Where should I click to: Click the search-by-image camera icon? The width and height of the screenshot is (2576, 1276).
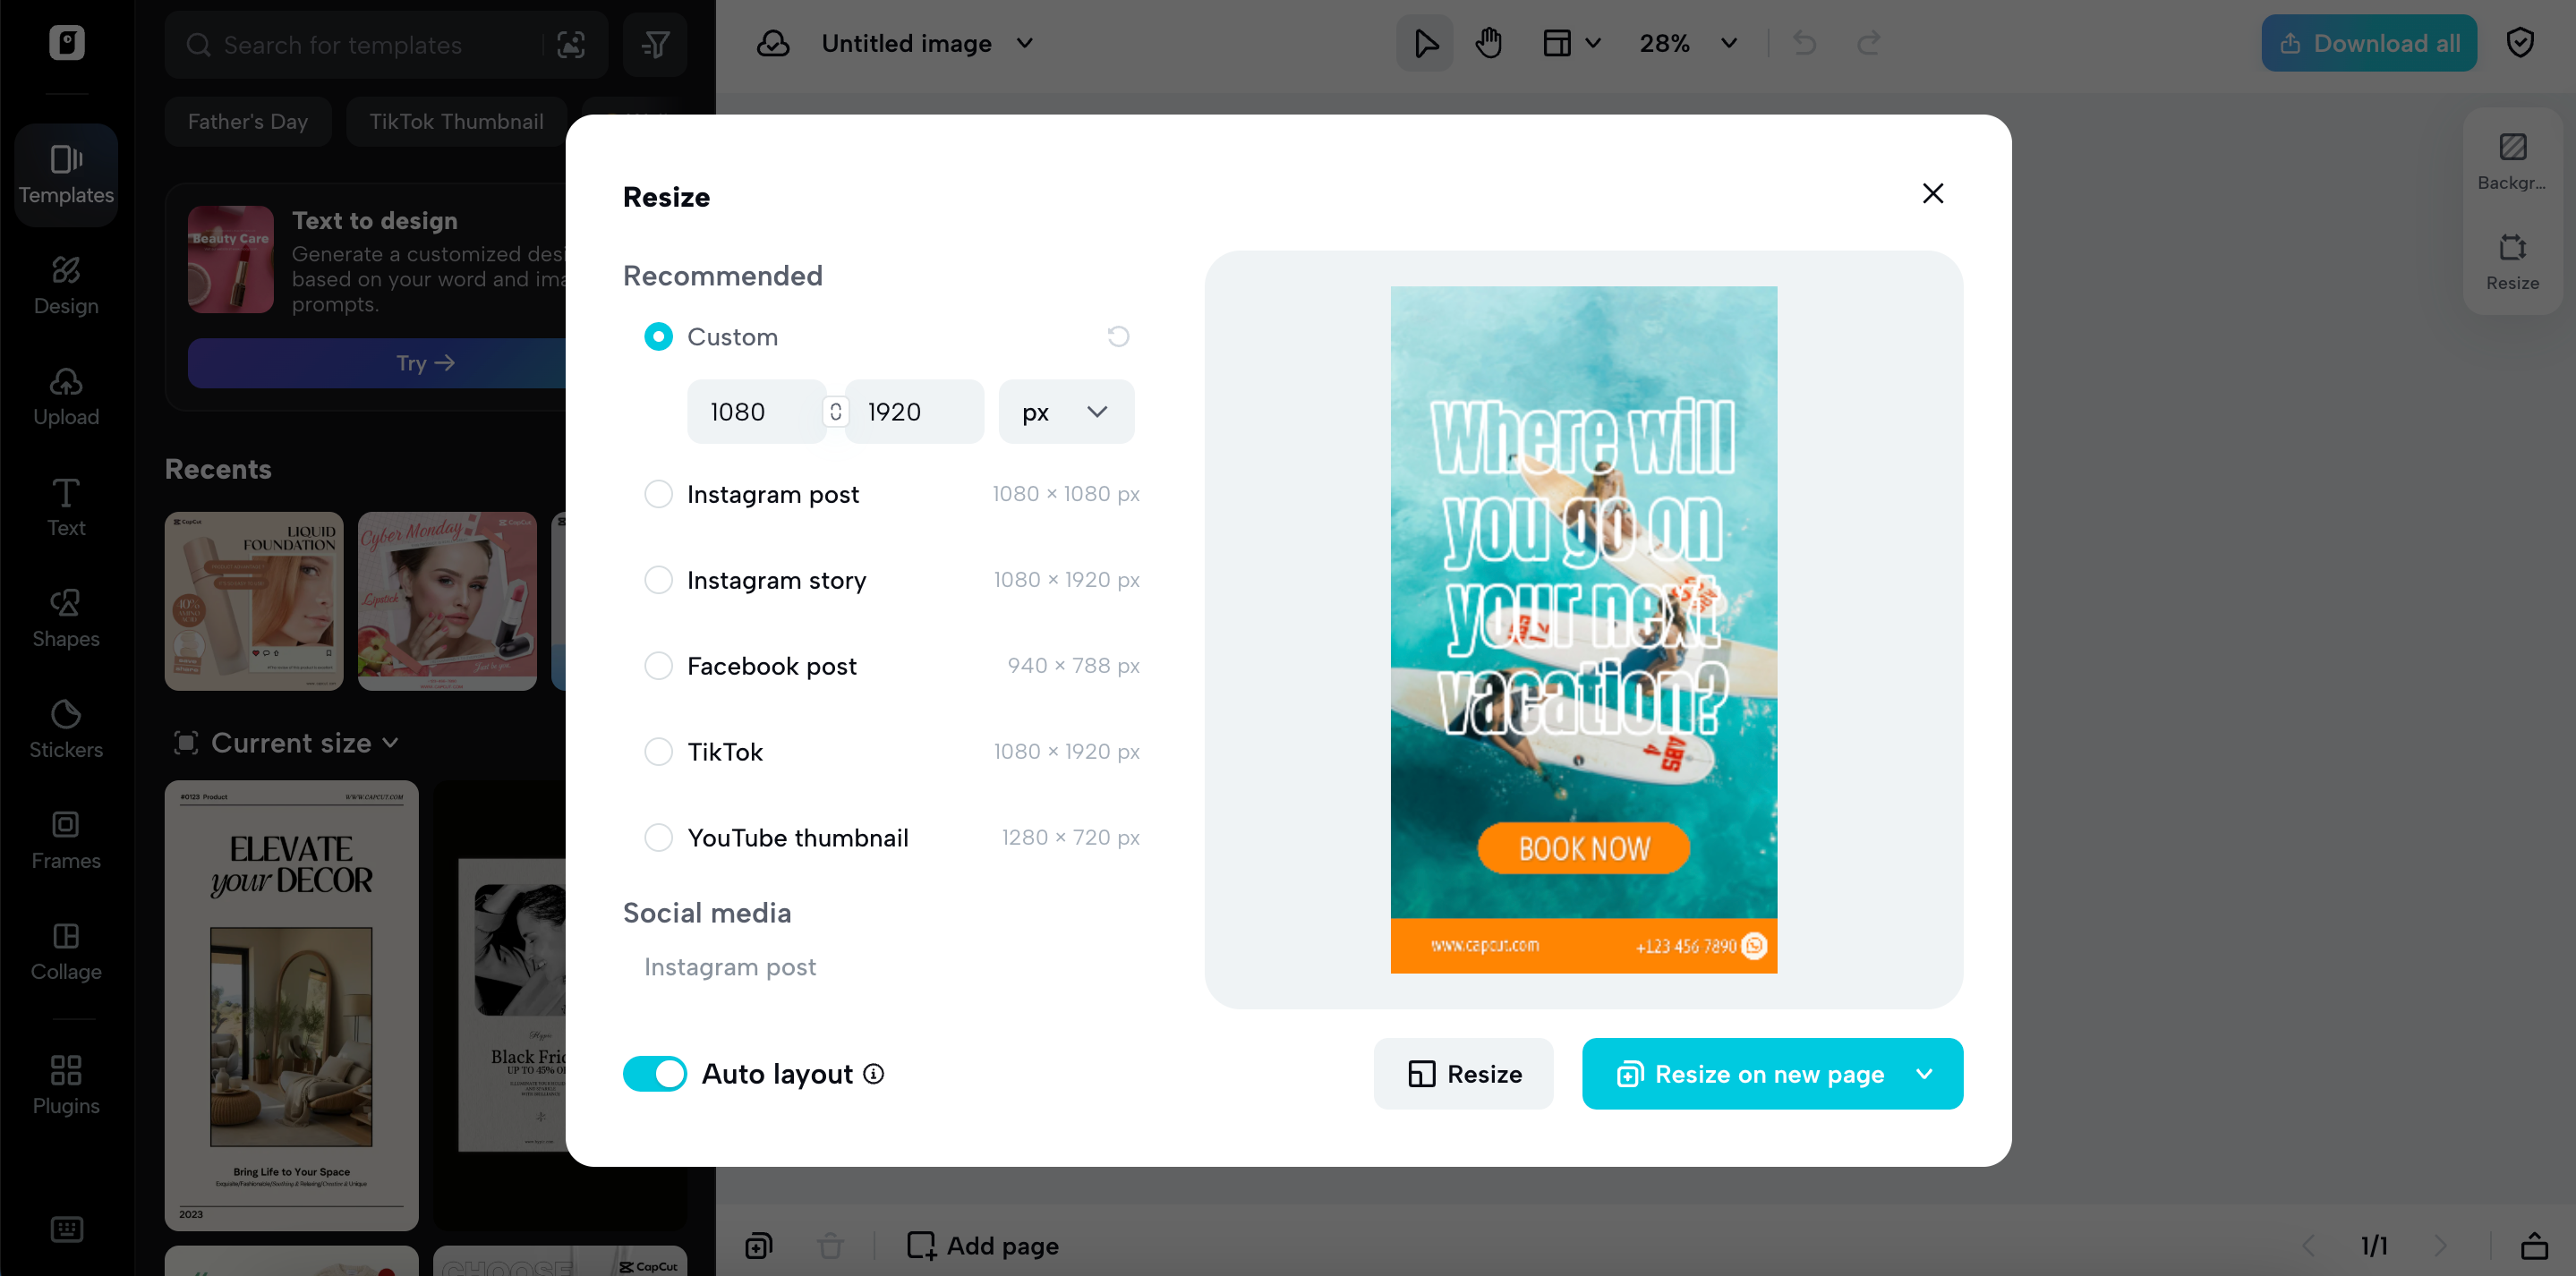571,45
